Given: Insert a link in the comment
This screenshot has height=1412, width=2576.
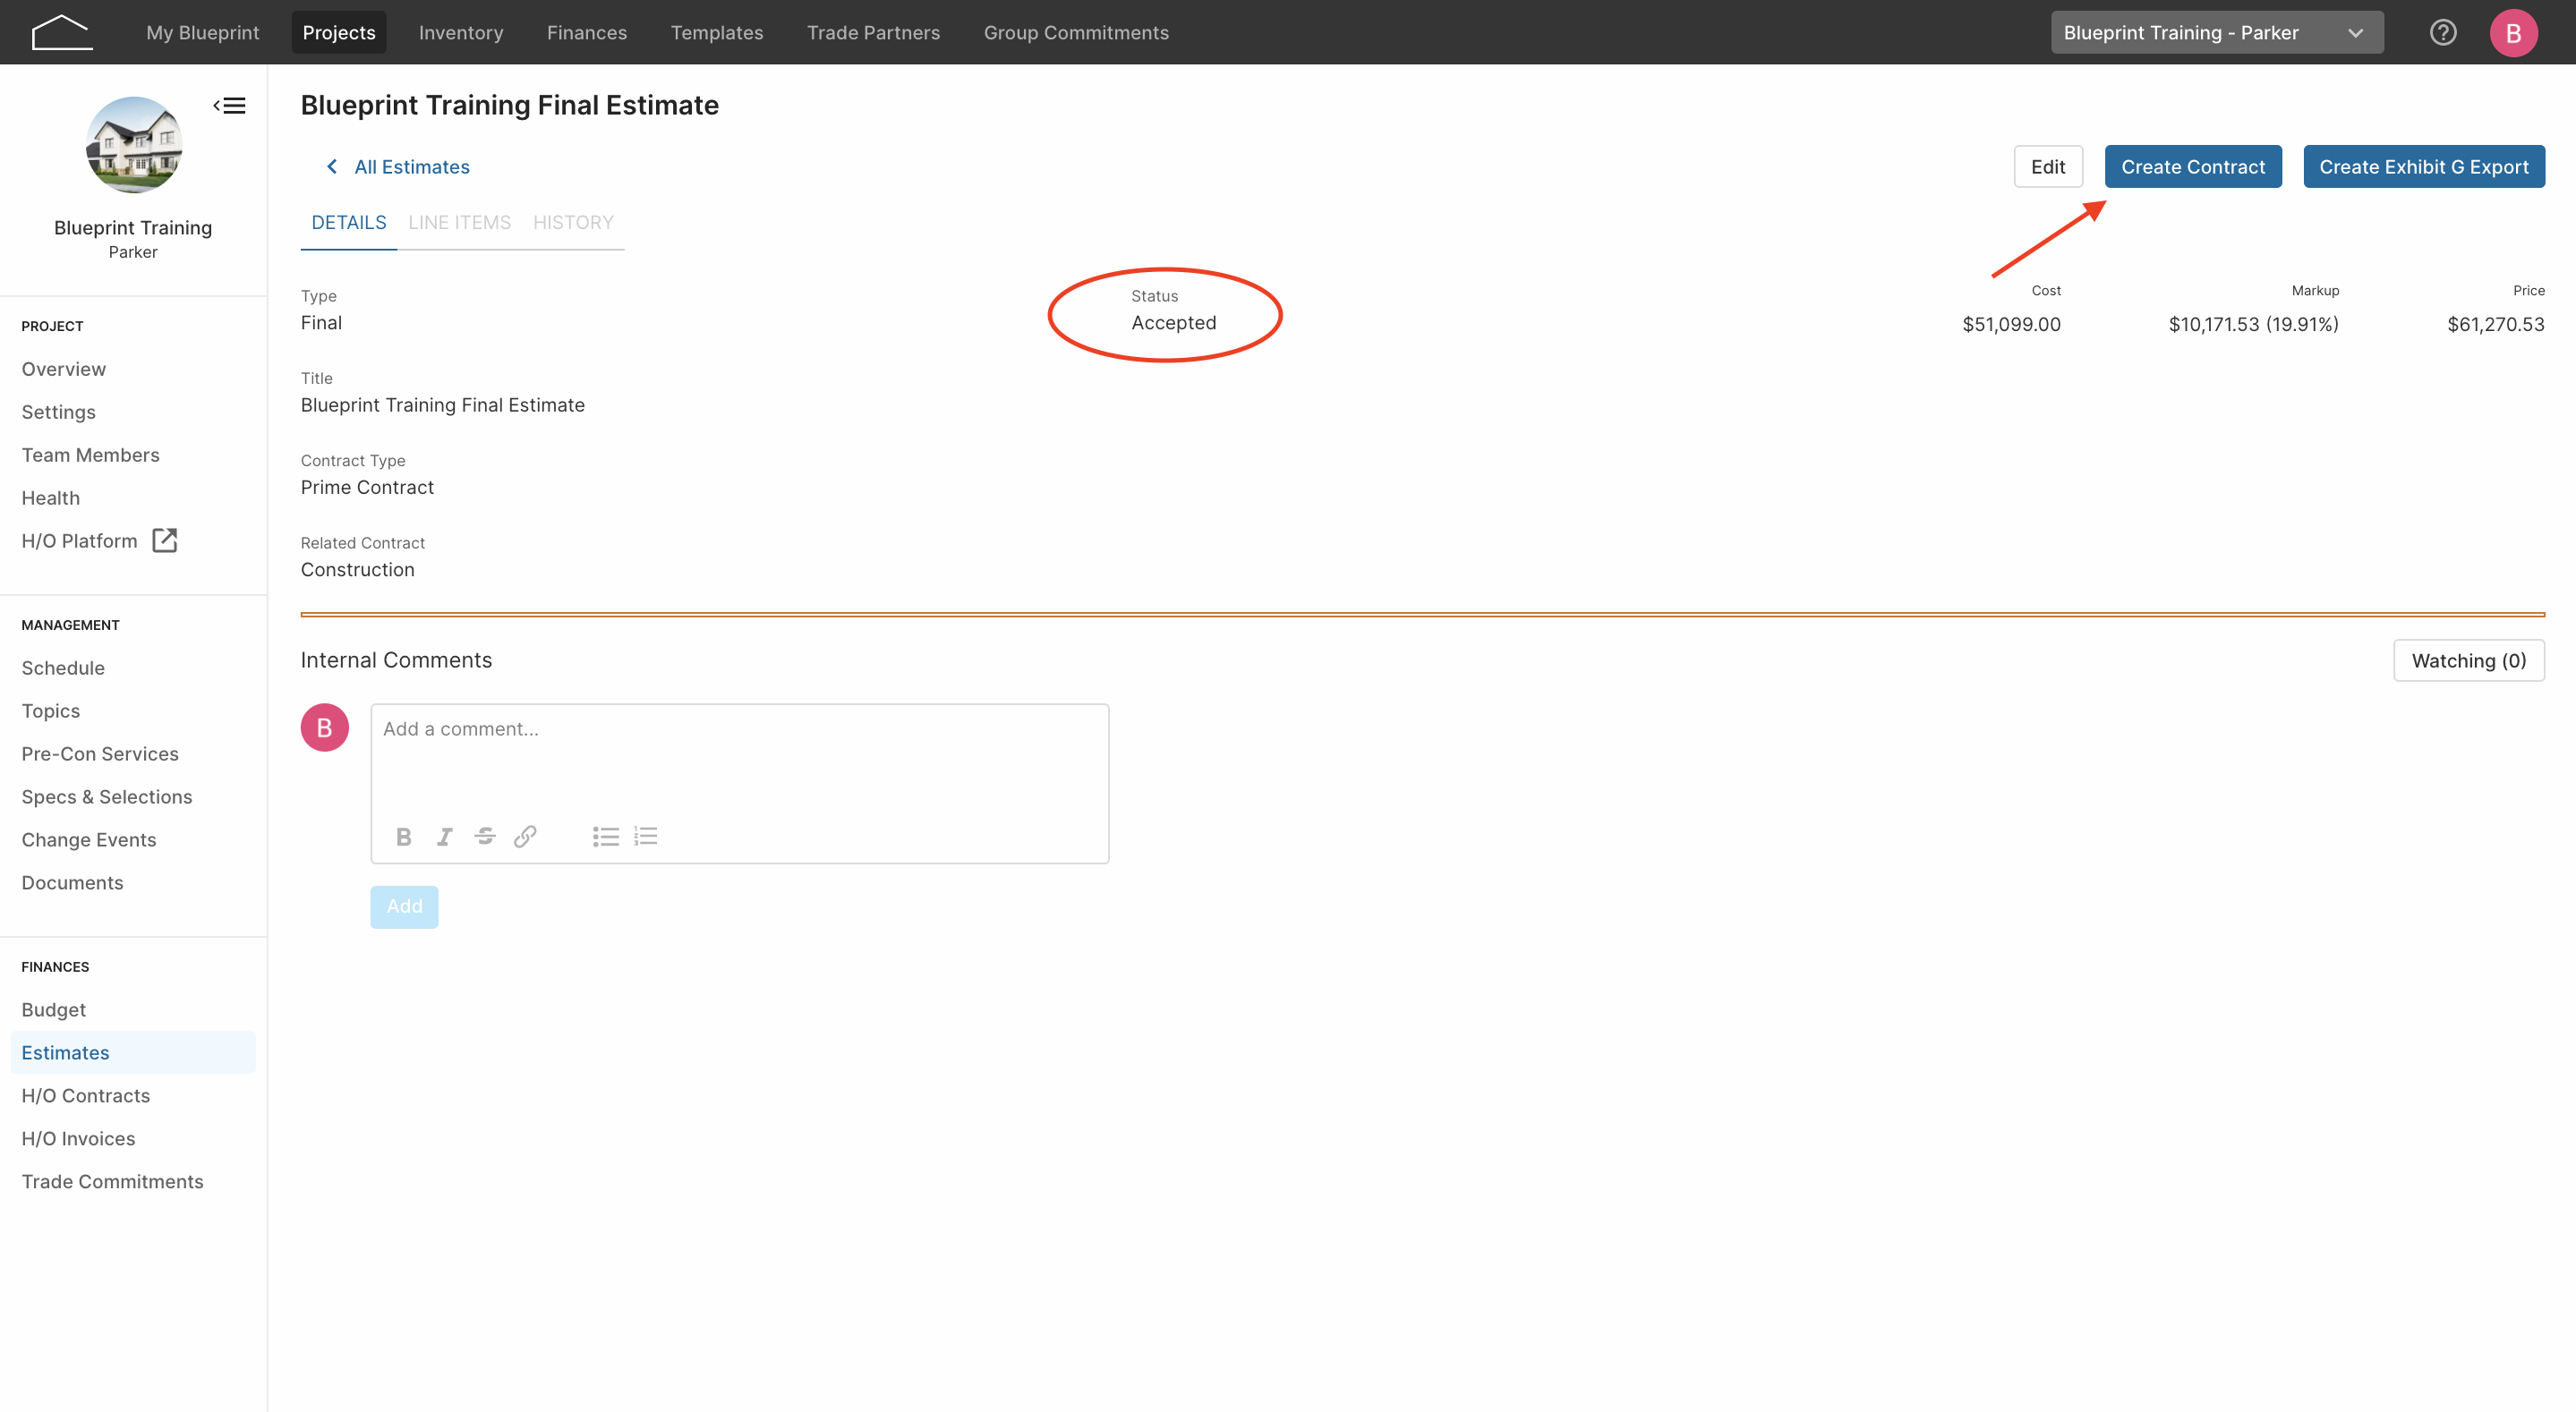Looking at the screenshot, I should tap(525, 836).
